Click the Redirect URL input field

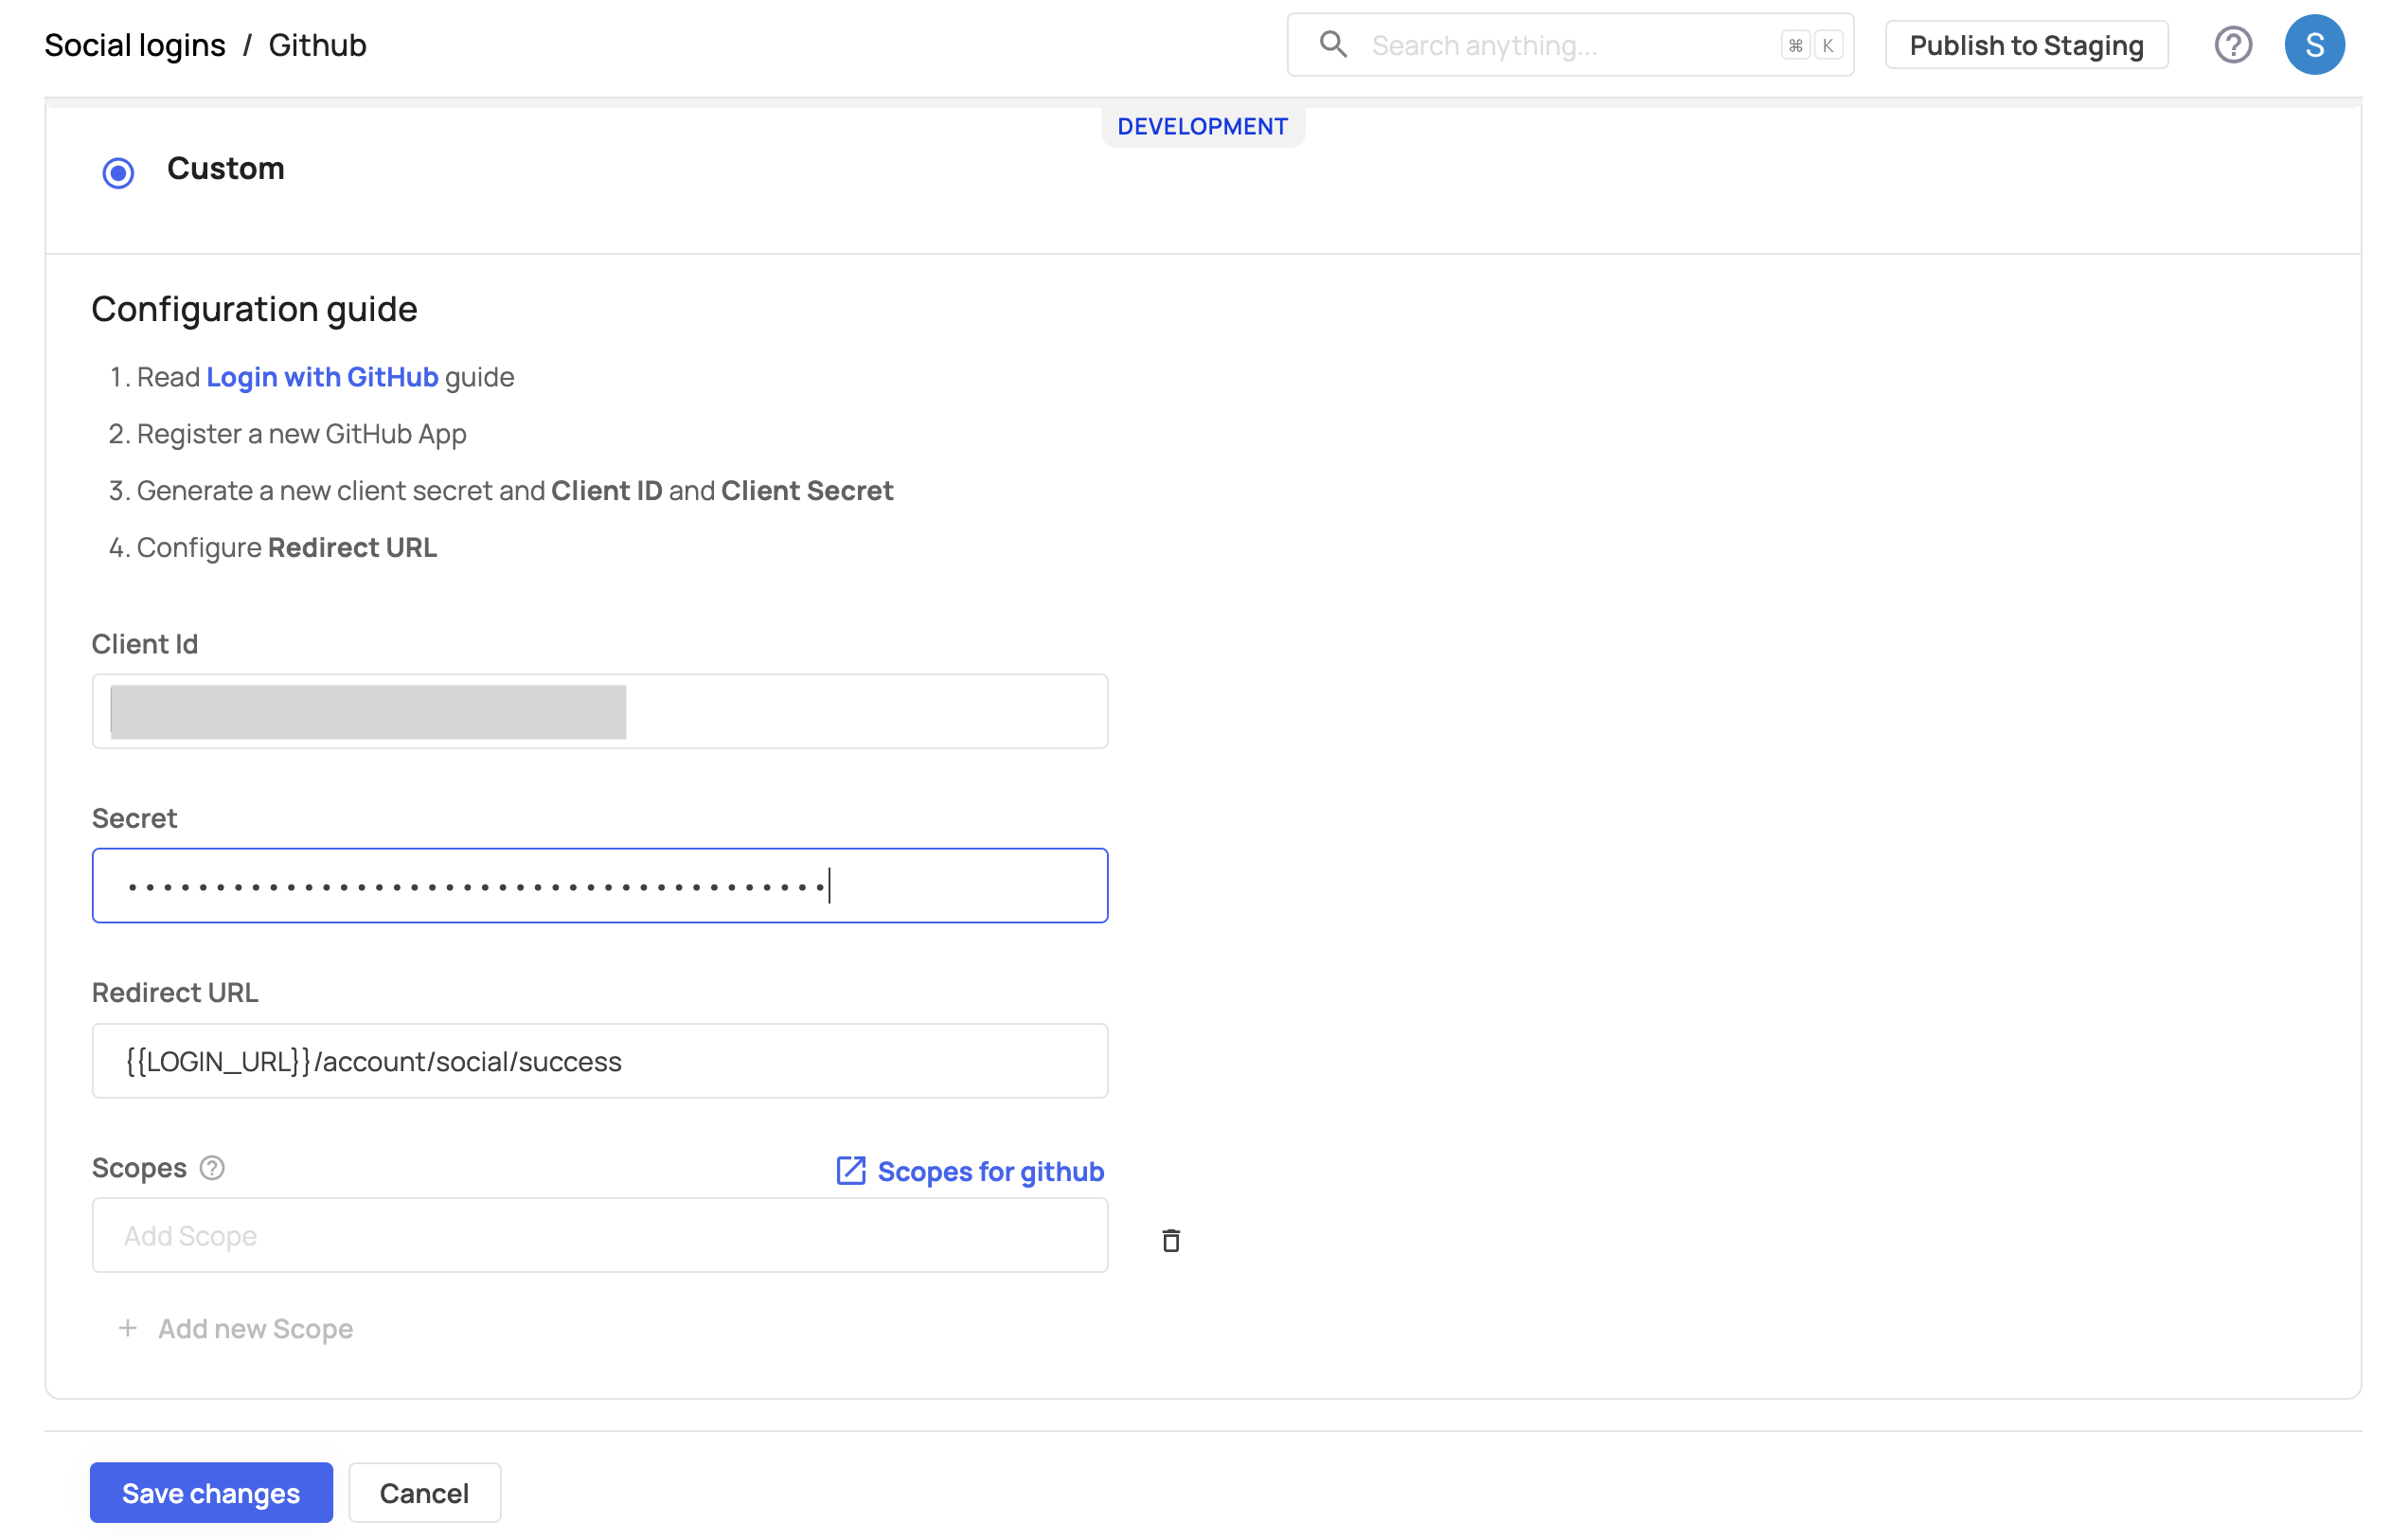click(x=600, y=1061)
